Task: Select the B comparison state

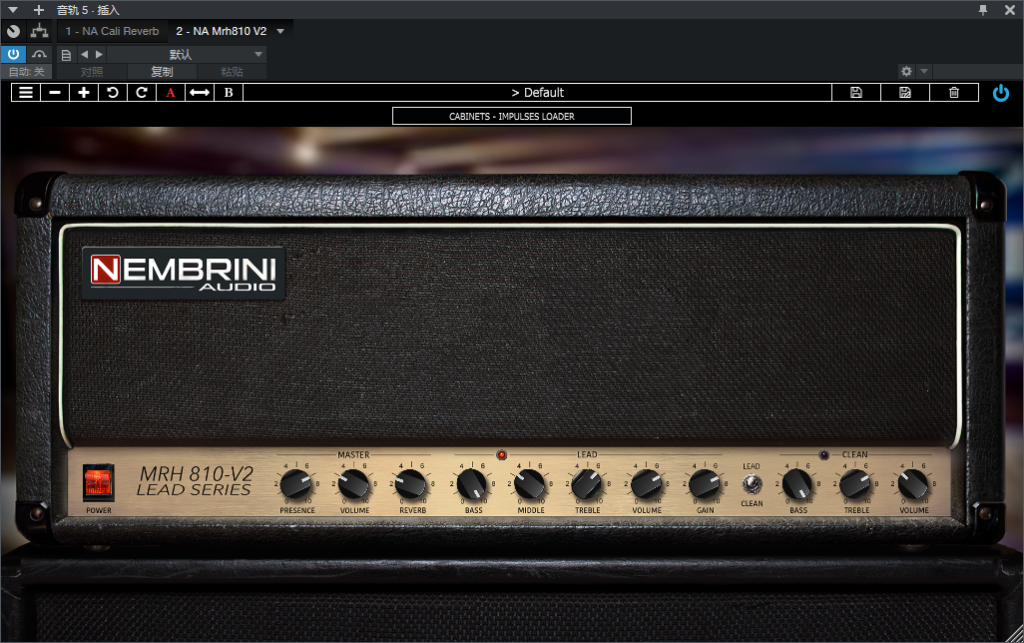Action: [x=229, y=93]
